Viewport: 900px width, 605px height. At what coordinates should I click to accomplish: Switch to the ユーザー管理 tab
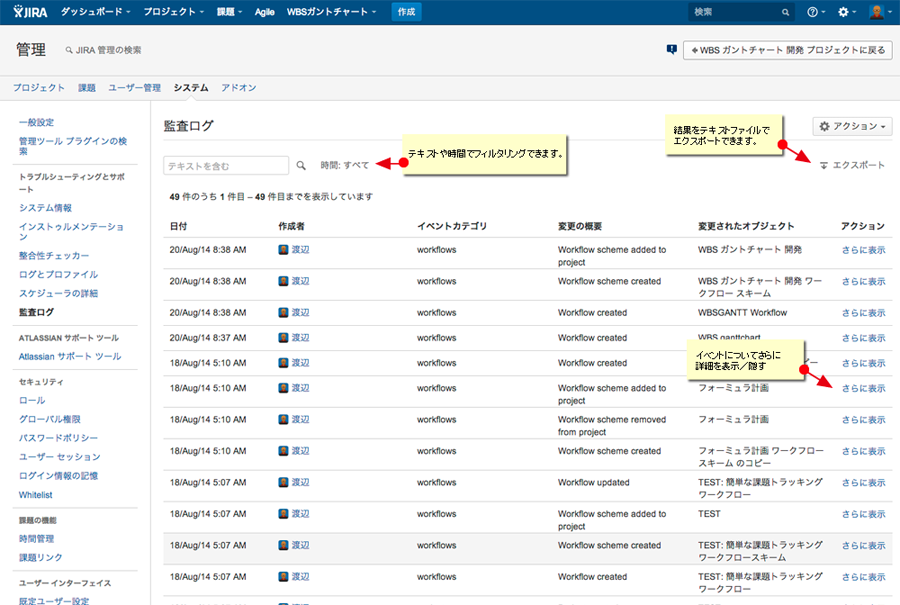[x=134, y=87]
